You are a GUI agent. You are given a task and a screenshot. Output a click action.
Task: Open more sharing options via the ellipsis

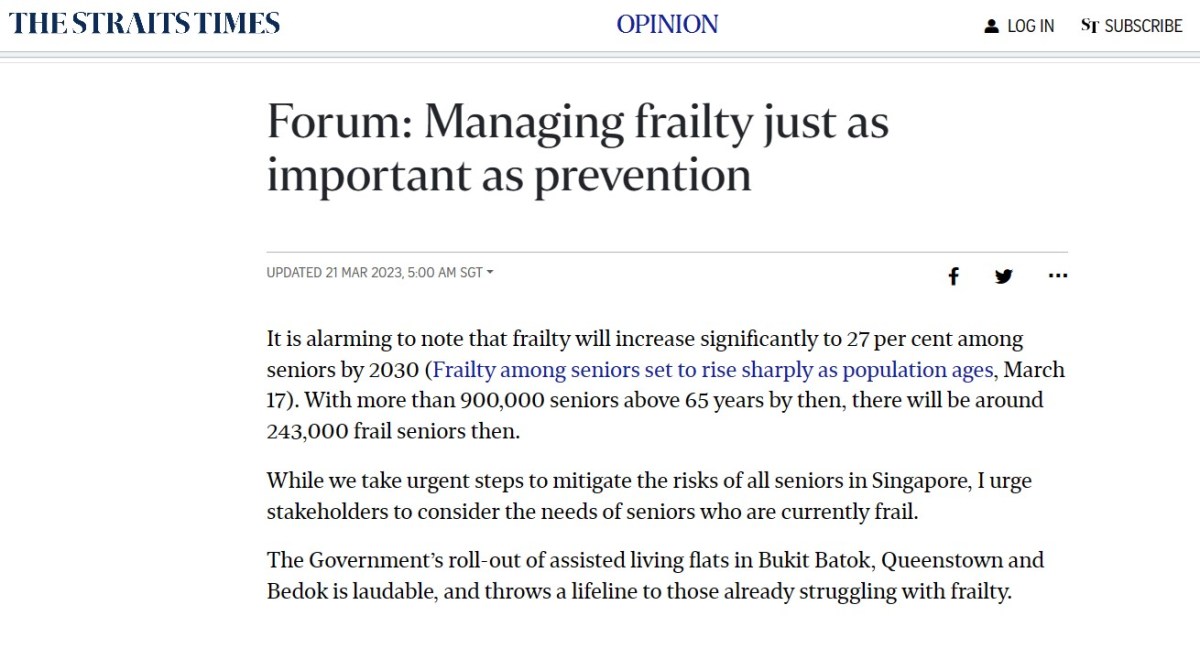(1057, 276)
